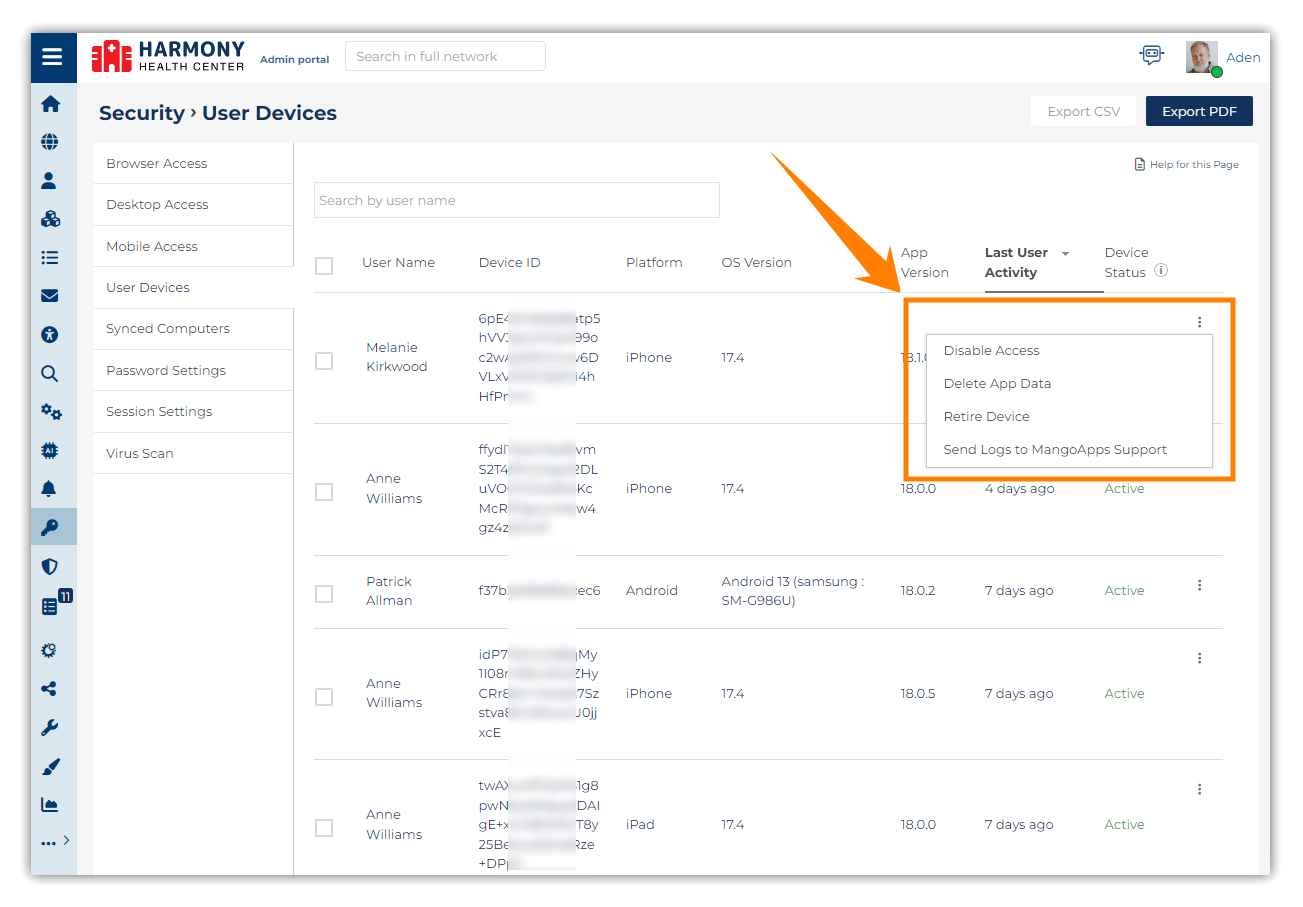Choose Disable Access from the context menu

coord(991,351)
